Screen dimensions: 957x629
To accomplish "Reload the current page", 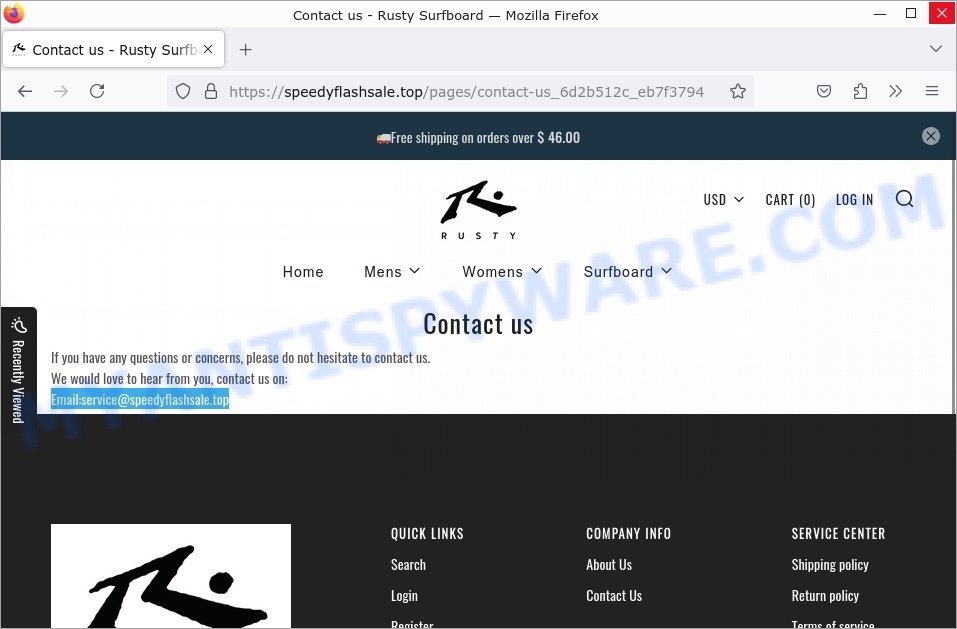I will [x=97, y=92].
